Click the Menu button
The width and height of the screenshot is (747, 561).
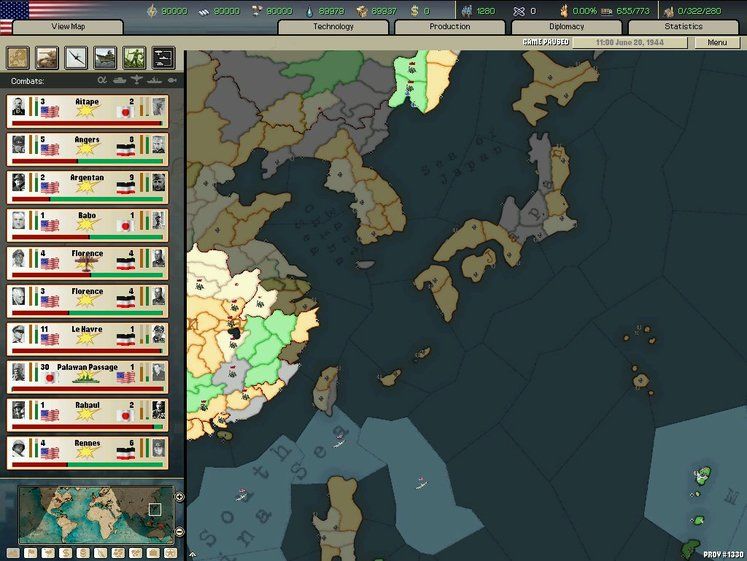click(717, 42)
